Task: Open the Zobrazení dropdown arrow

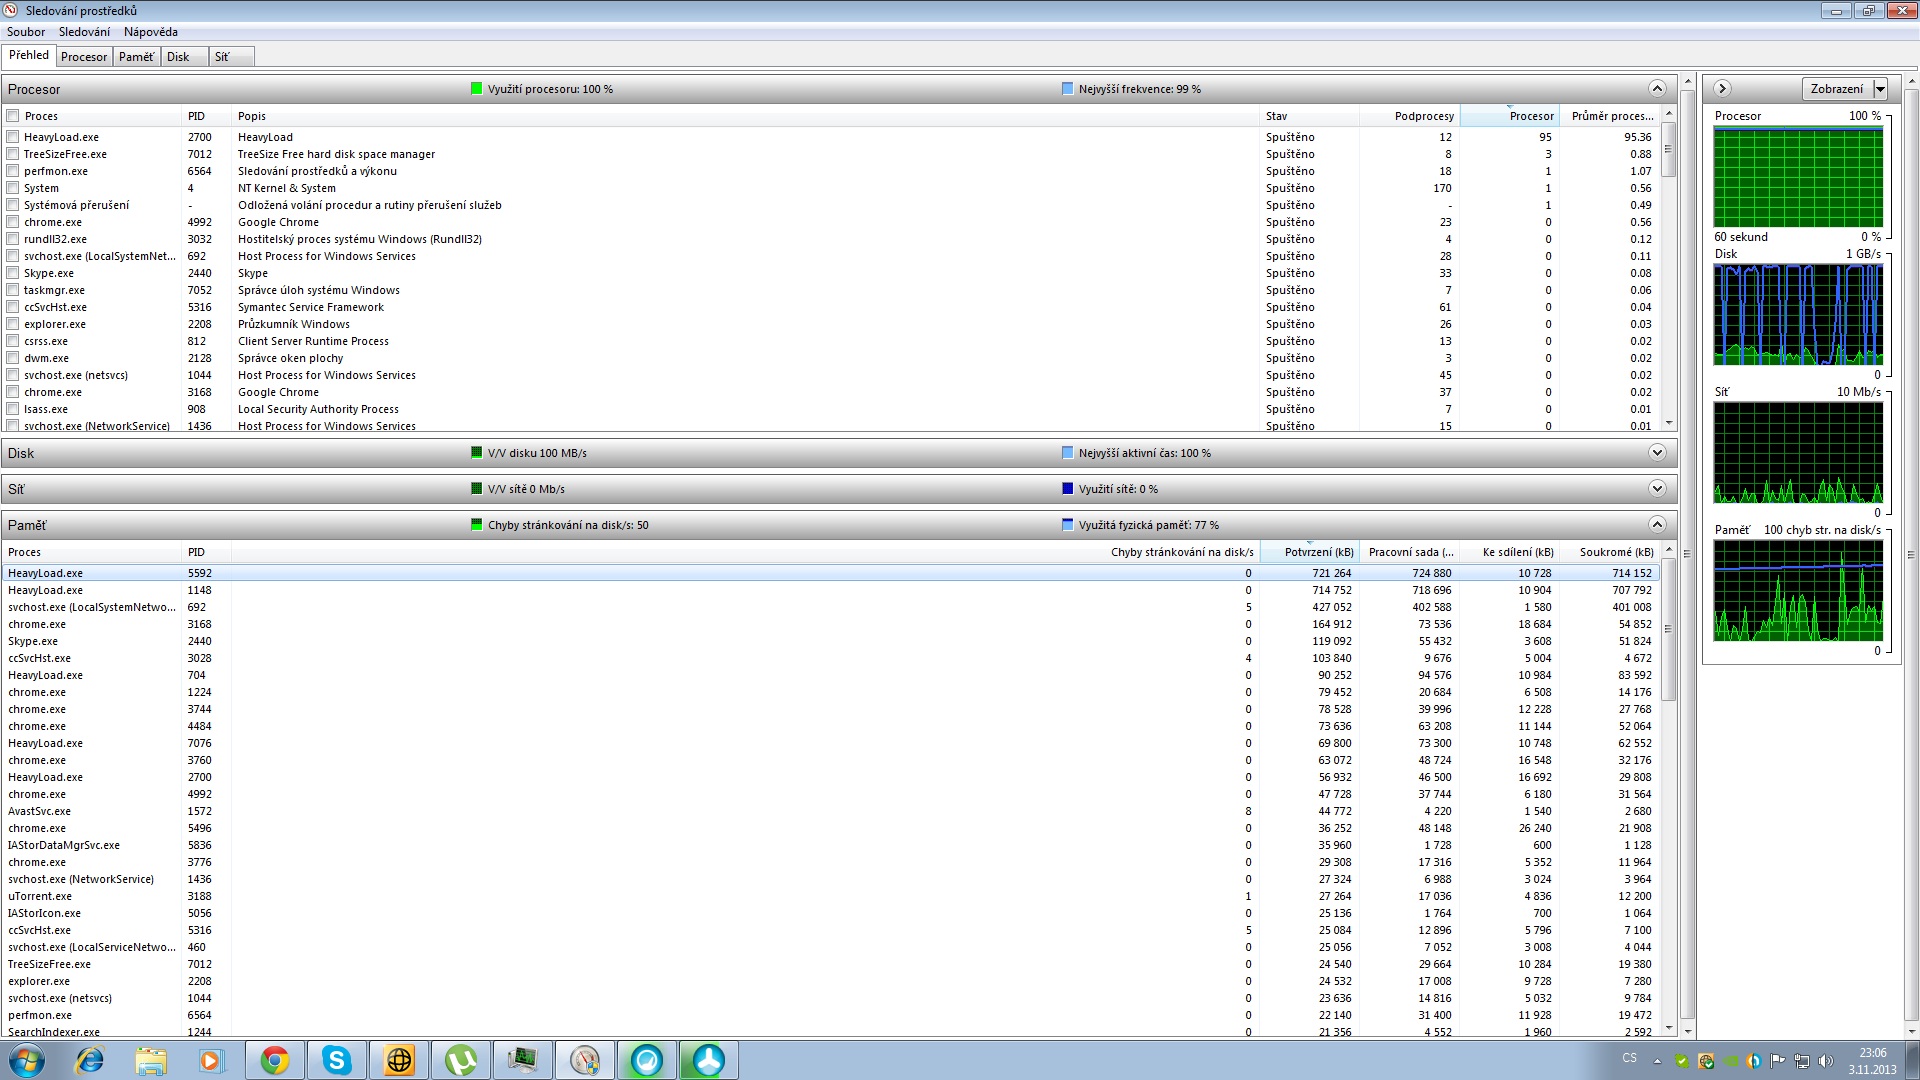Action: pyautogui.click(x=1880, y=89)
